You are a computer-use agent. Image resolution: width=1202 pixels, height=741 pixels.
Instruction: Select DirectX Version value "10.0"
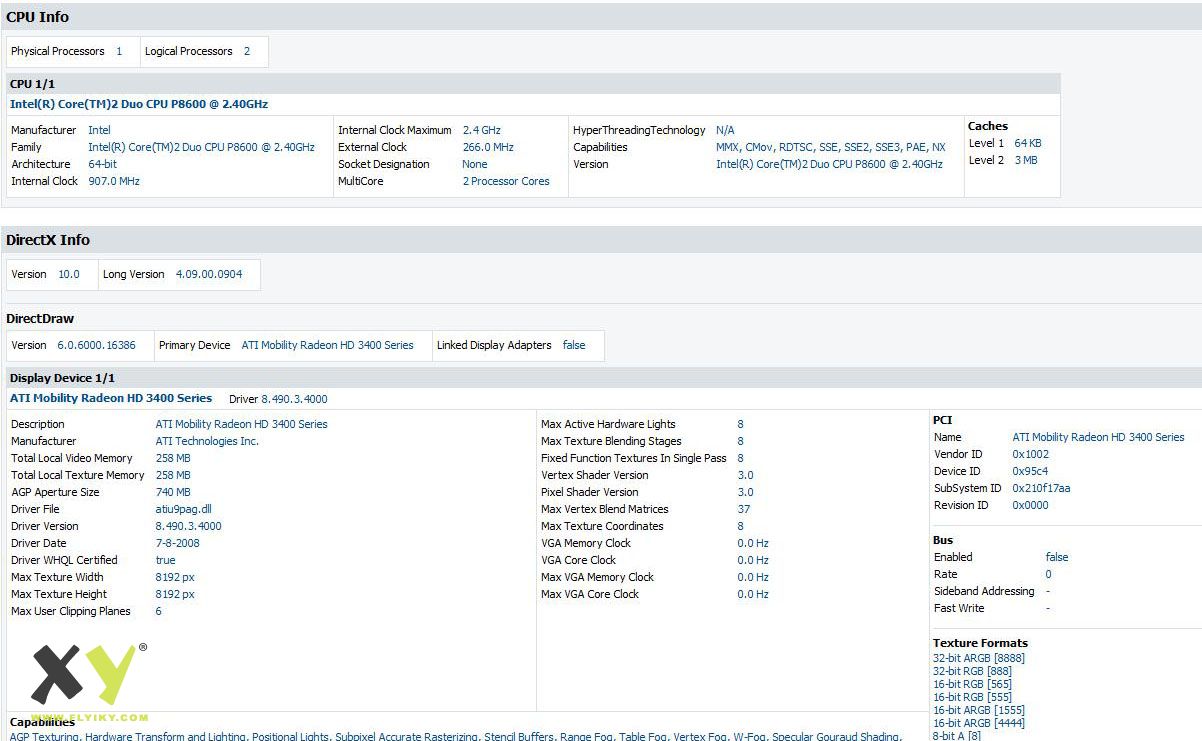[x=69, y=274]
